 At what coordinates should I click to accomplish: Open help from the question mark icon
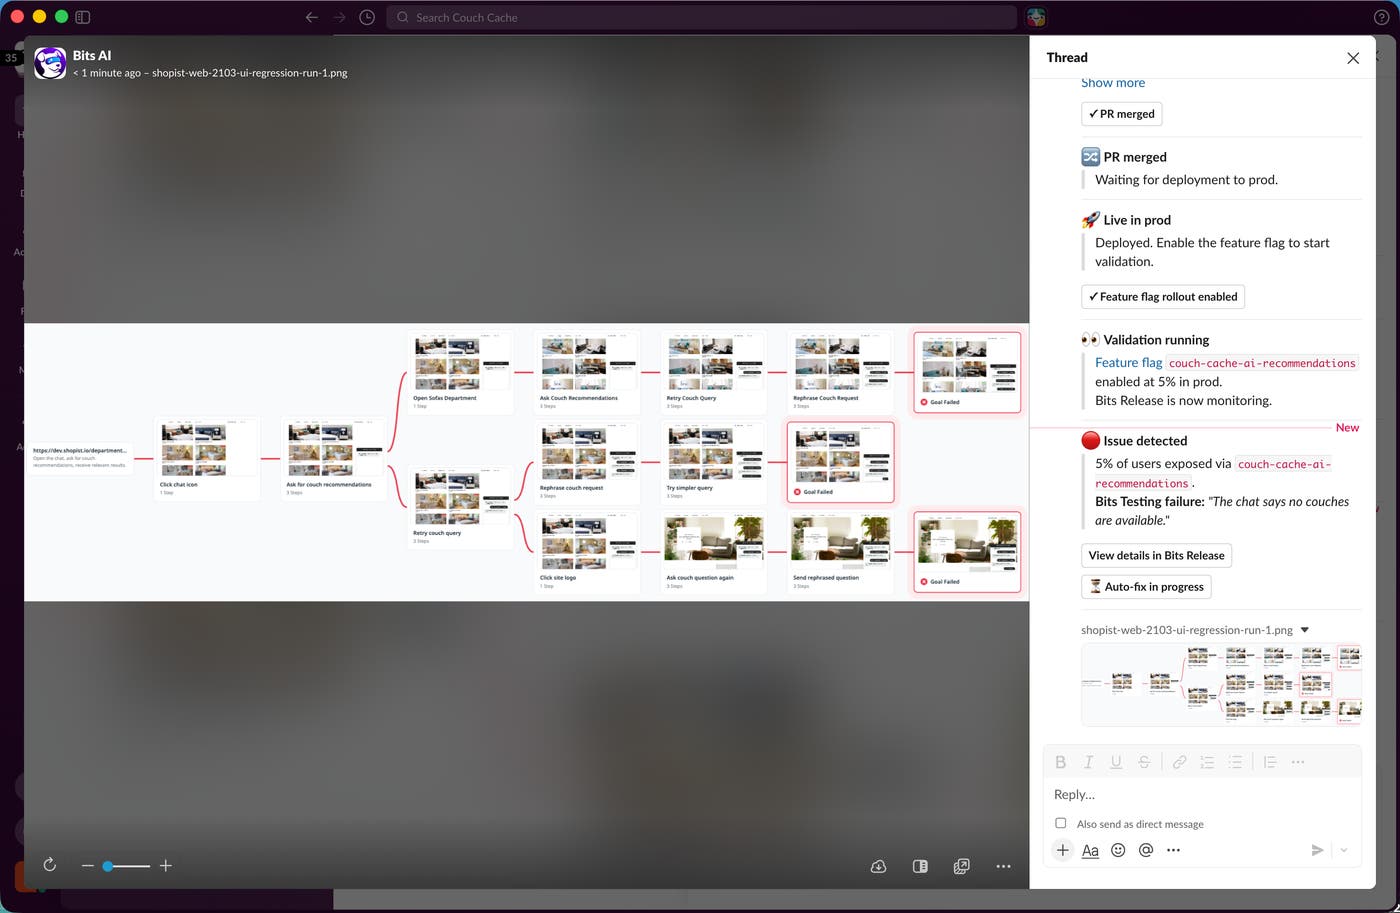pyautogui.click(x=1381, y=17)
